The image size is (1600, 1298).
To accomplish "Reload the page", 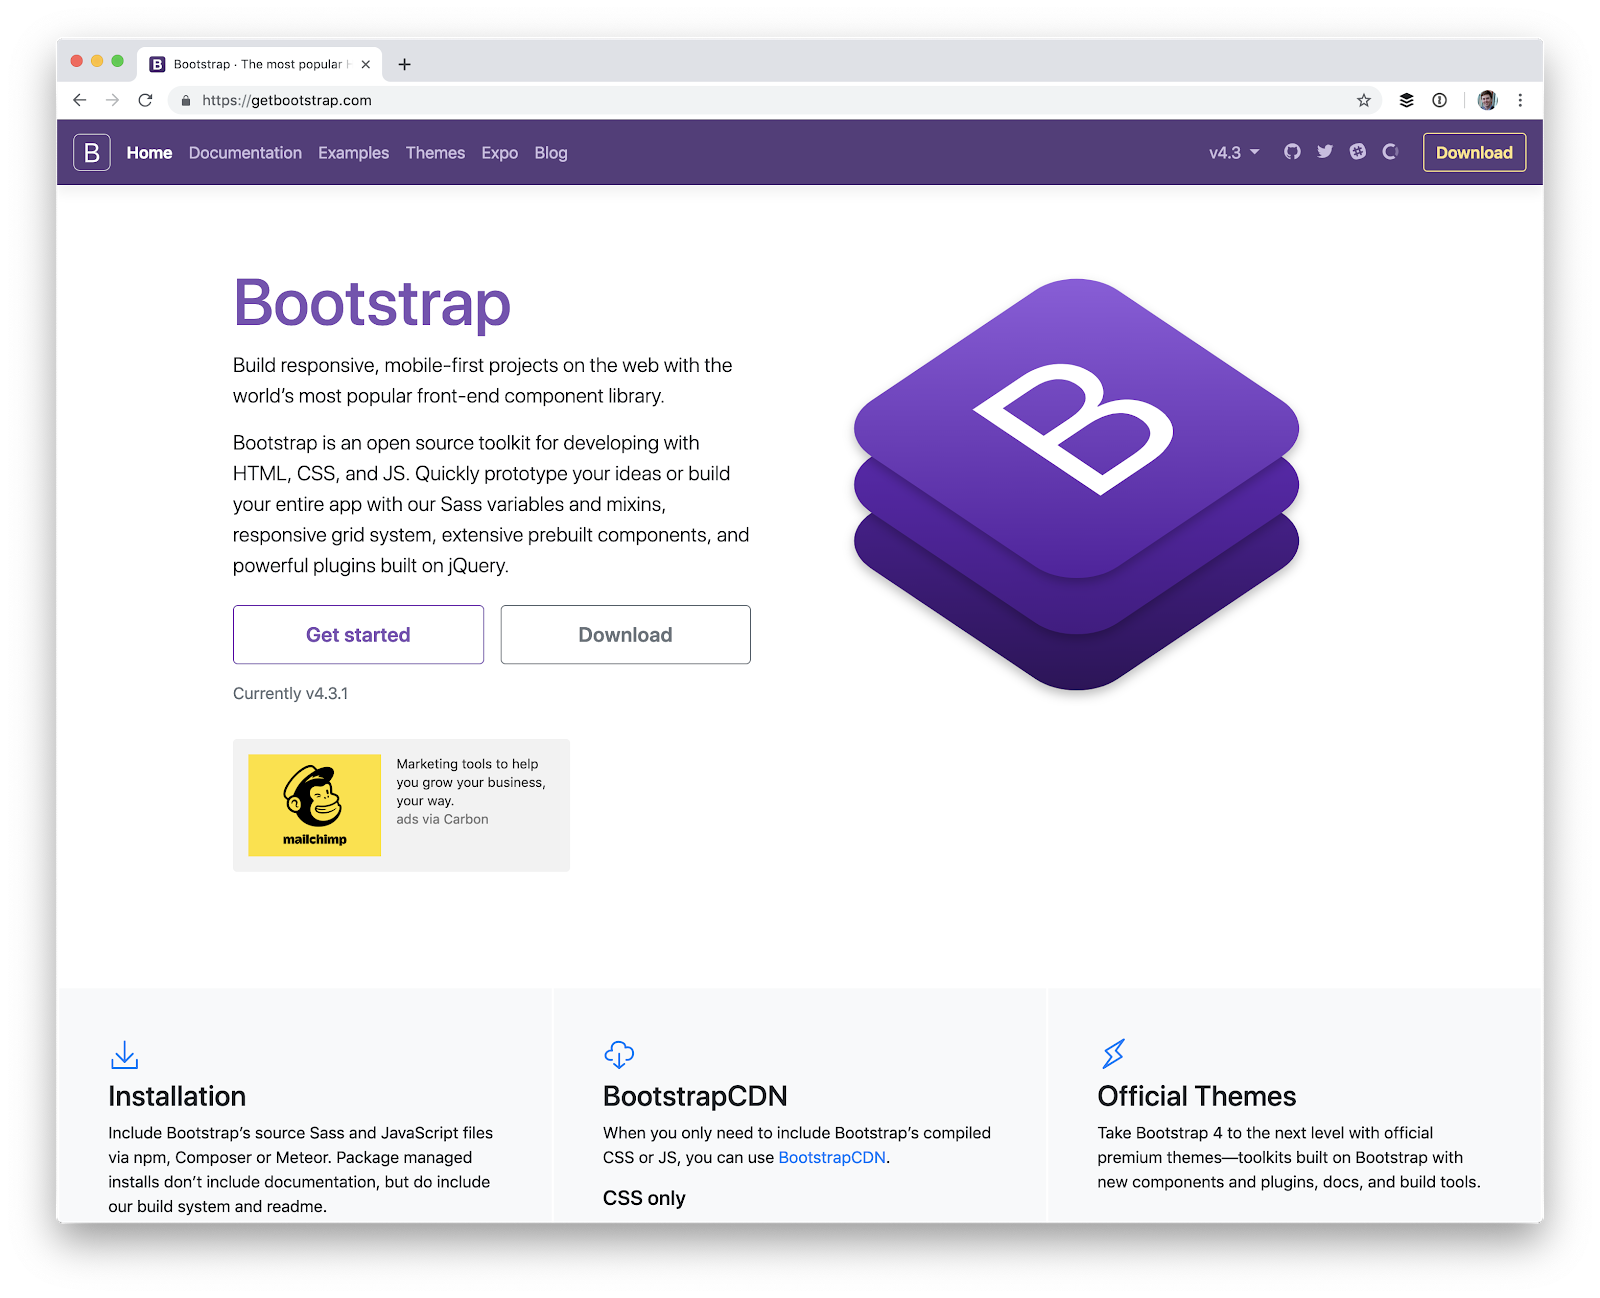I will (x=145, y=100).
